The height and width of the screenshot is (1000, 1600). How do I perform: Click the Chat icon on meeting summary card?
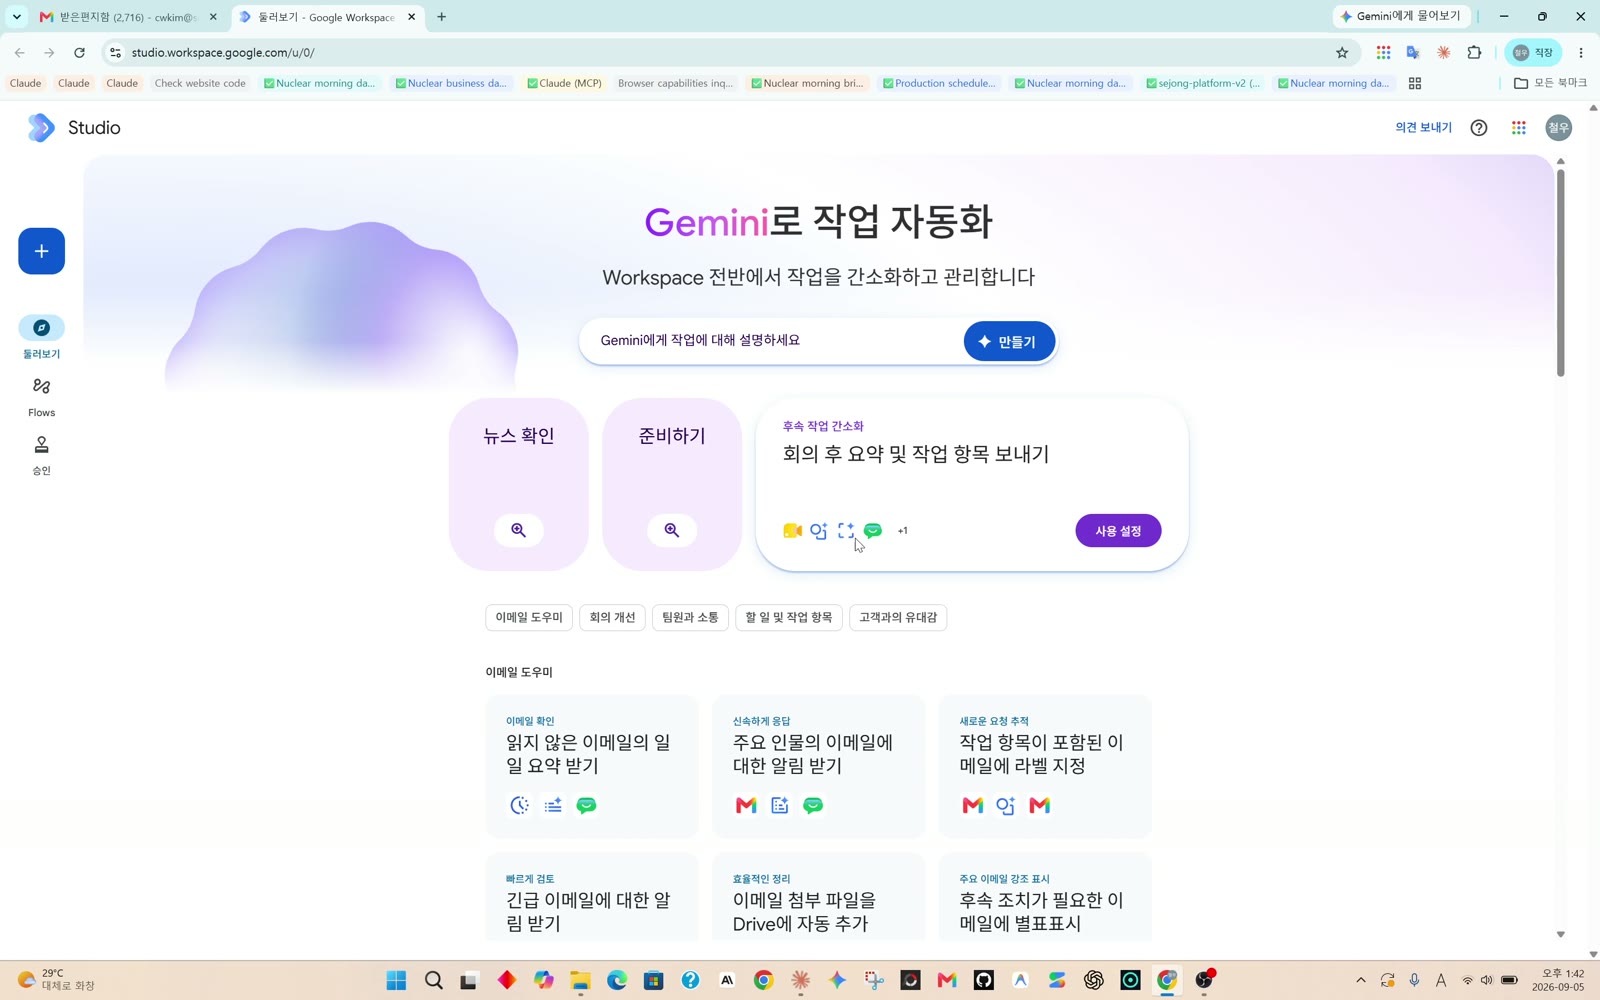(873, 531)
